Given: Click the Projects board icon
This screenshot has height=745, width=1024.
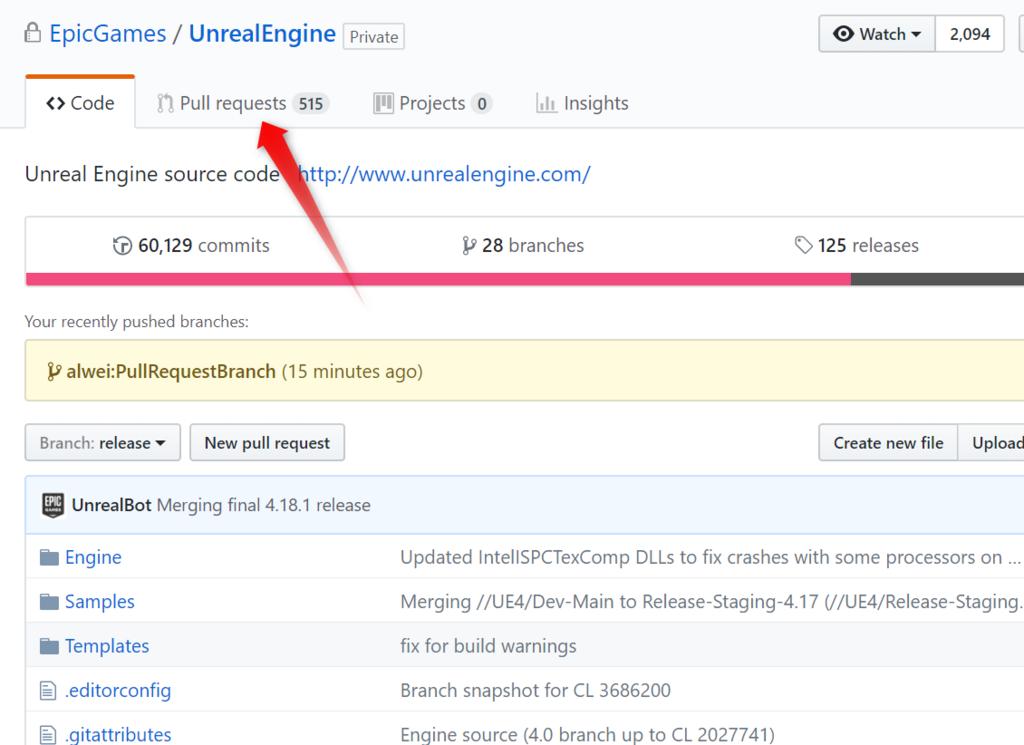Looking at the screenshot, I should (383, 103).
